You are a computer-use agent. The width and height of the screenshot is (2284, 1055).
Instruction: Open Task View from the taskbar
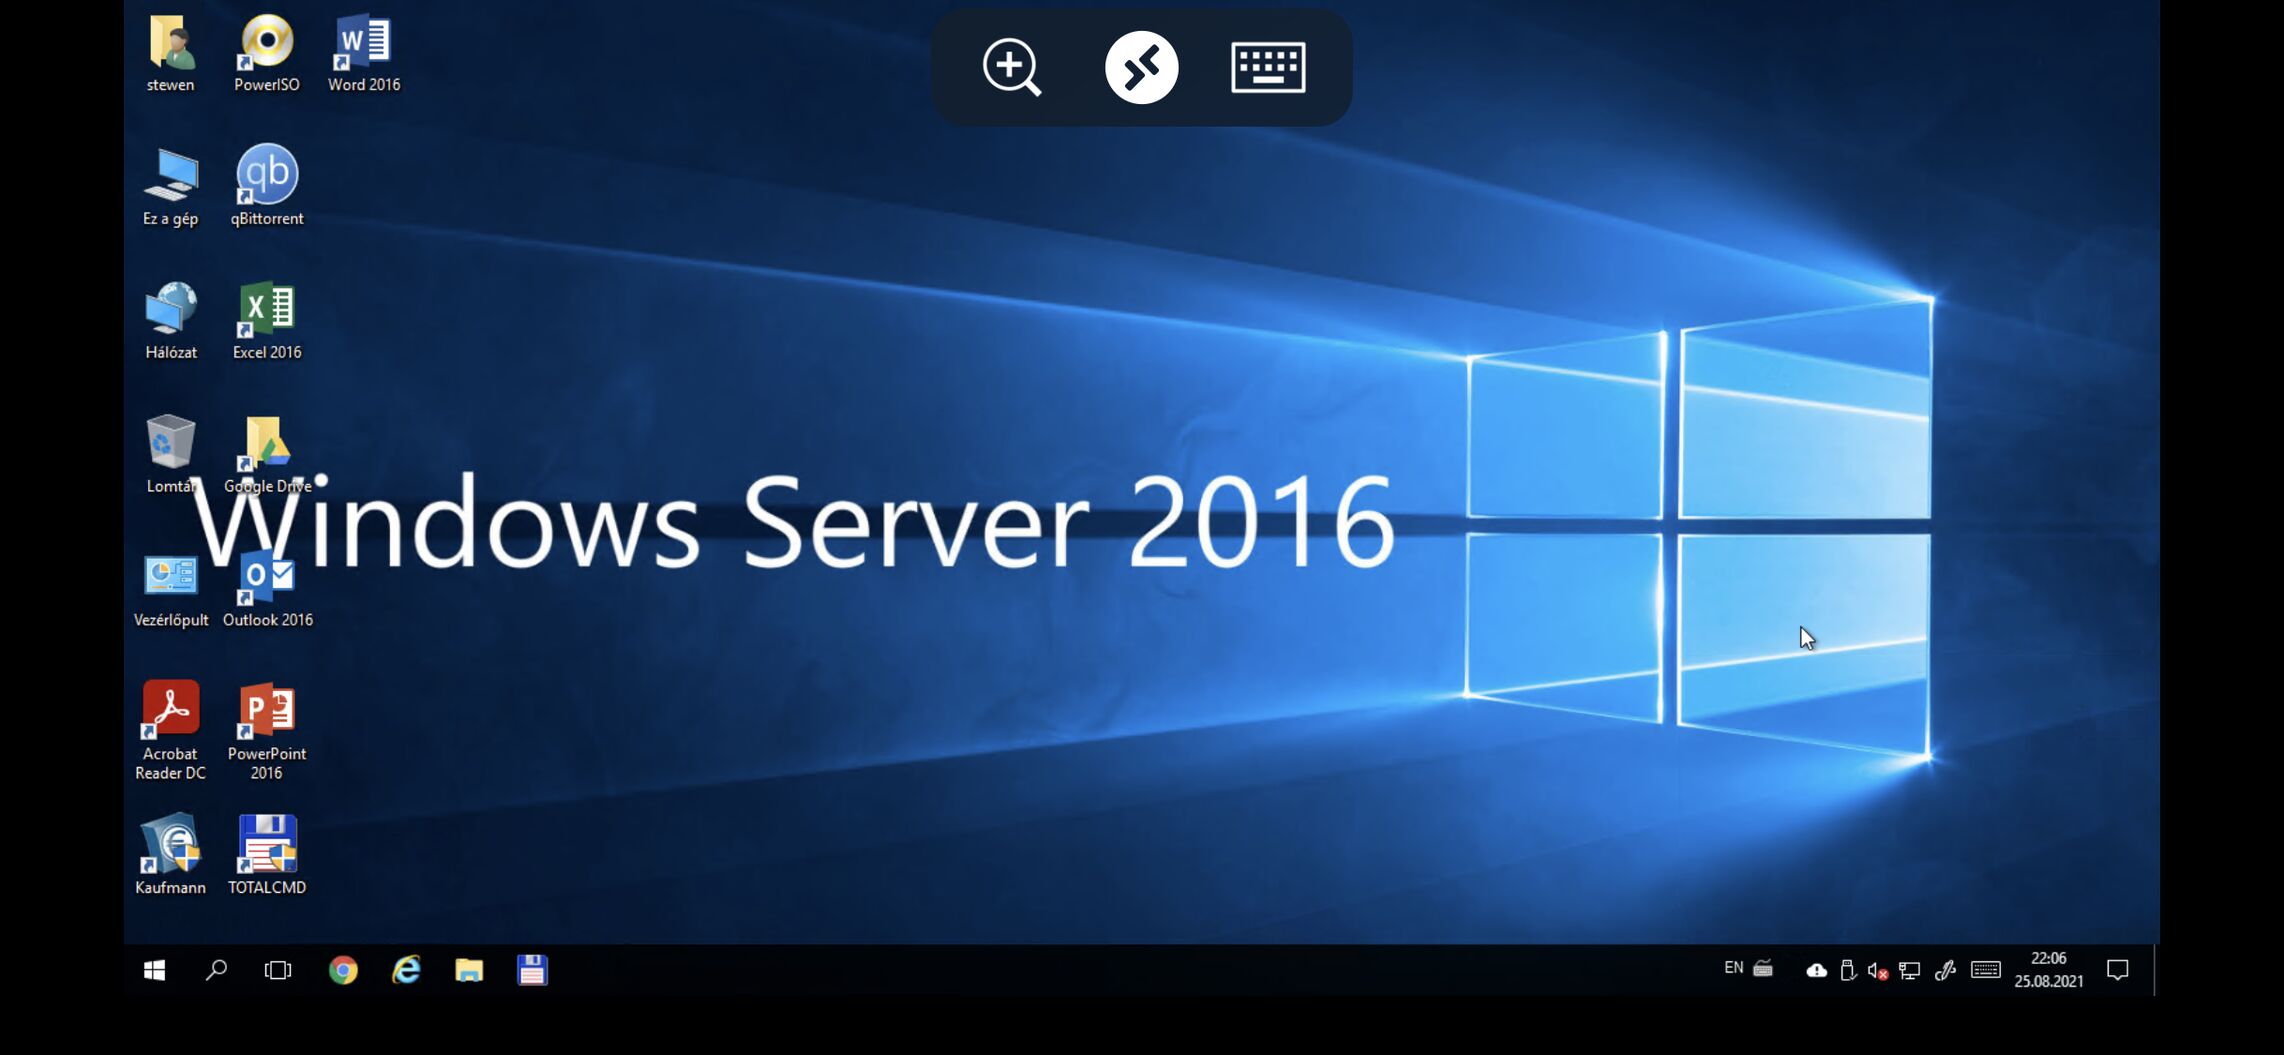[278, 970]
